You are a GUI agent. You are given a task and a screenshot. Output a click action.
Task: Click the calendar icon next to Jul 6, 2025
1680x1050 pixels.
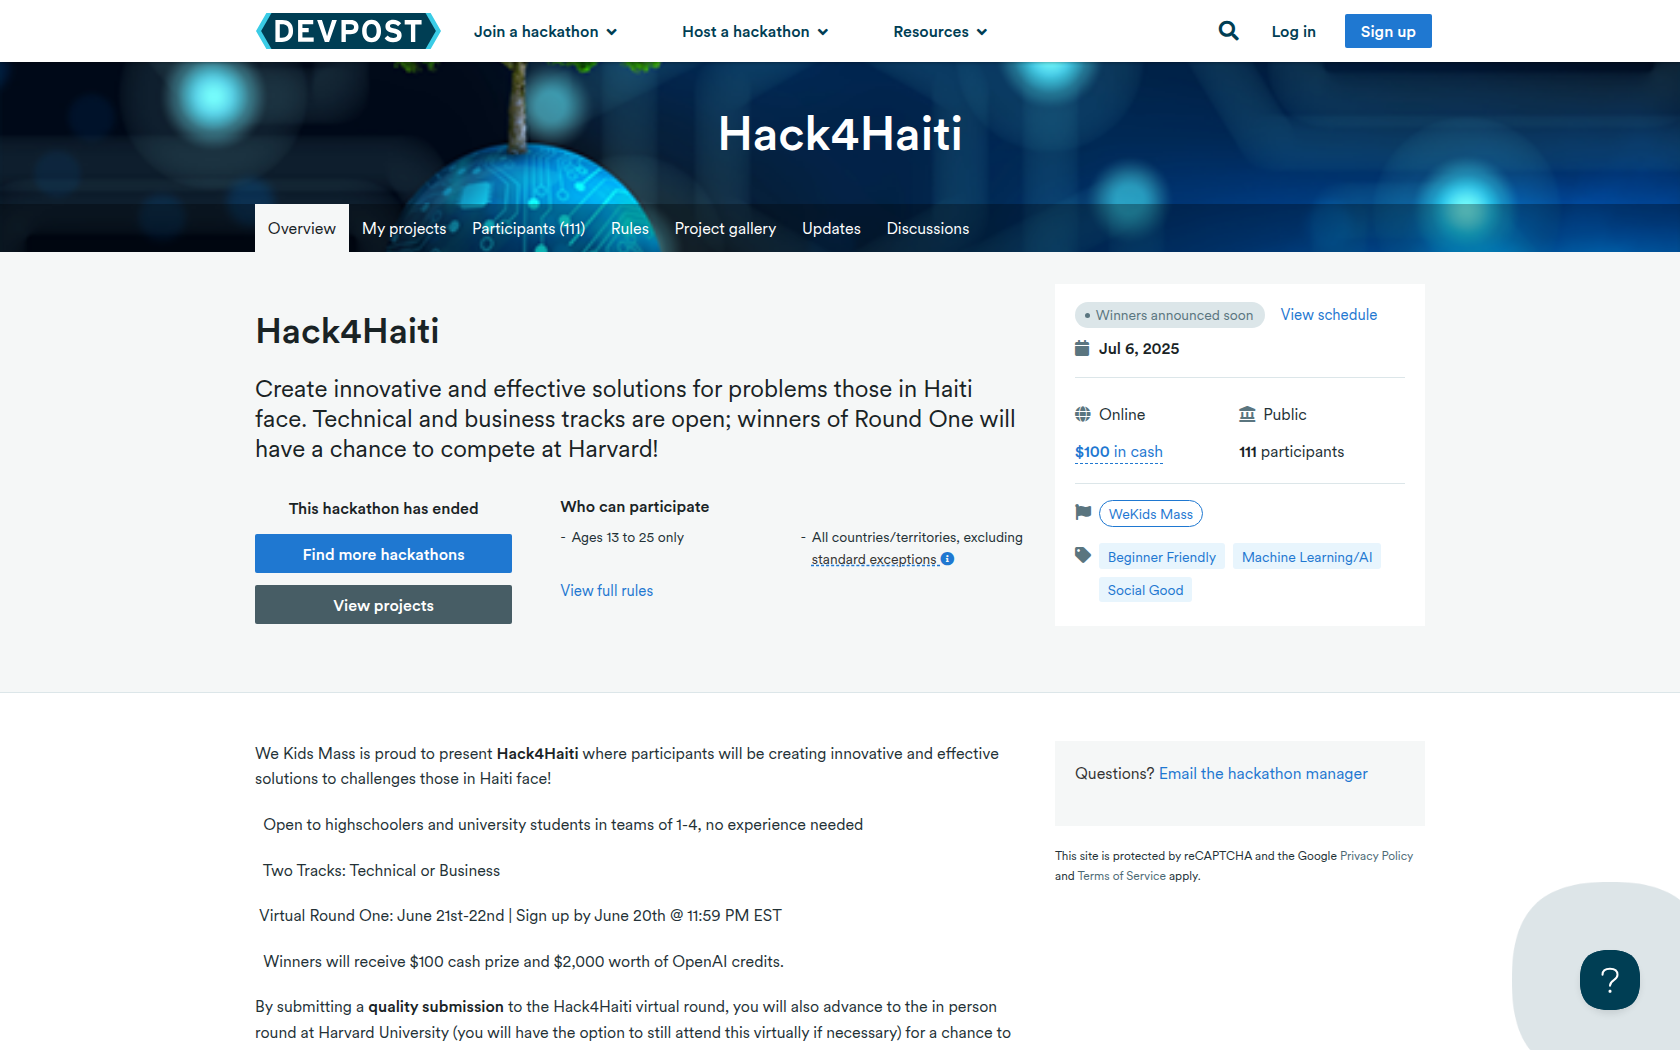[x=1082, y=348]
